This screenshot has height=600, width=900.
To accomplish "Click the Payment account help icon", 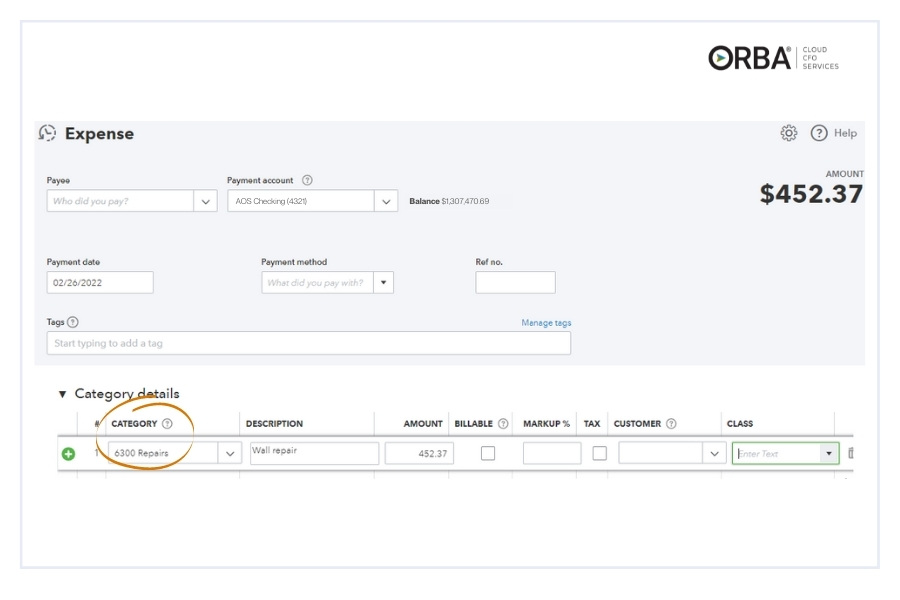I will pos(307,181).
